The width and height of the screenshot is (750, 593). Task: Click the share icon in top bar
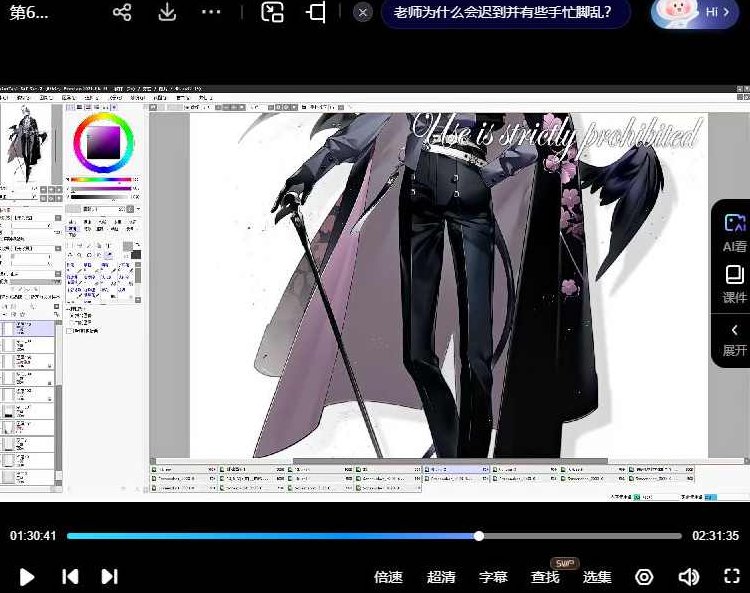click(122, 12)
